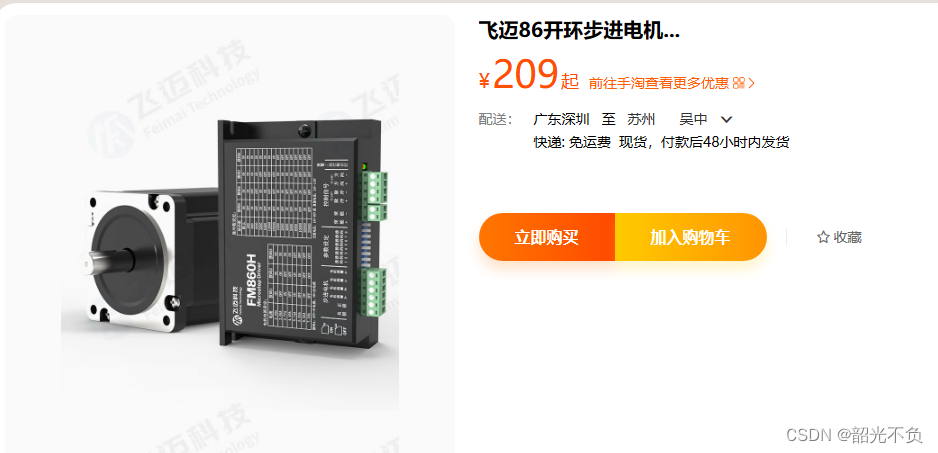Screen dimensions: 938x453
Task: Click the QR code icon after 更多优惠
Action: [x=738, y=83]
